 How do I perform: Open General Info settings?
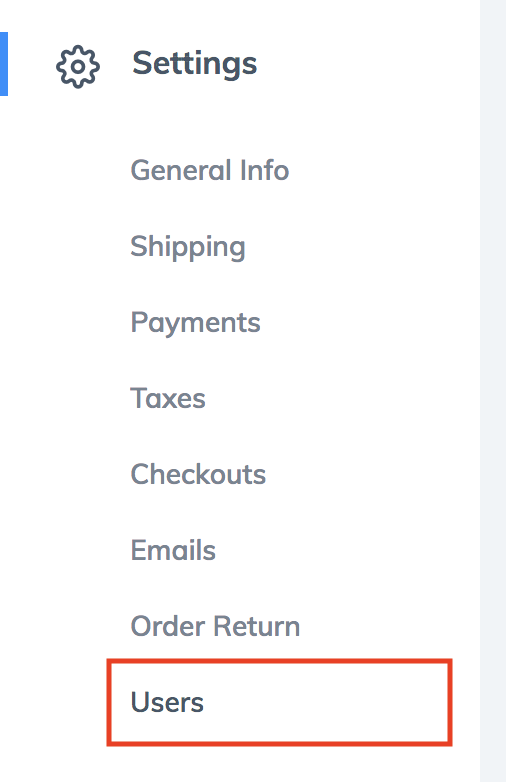(210, 170)
